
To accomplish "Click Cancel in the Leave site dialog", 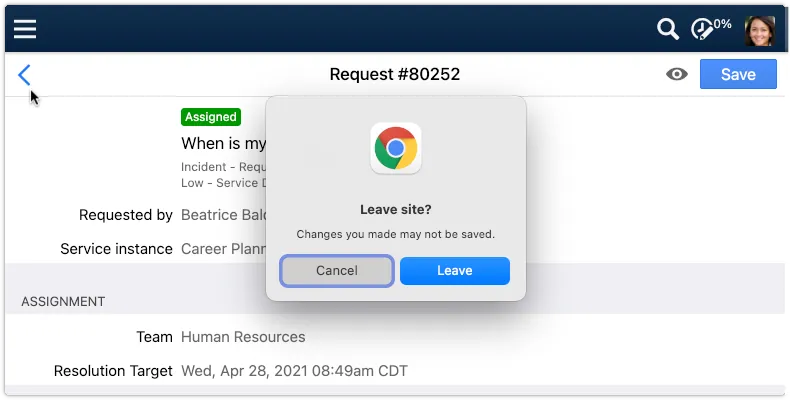I will (x=337, y=271).
